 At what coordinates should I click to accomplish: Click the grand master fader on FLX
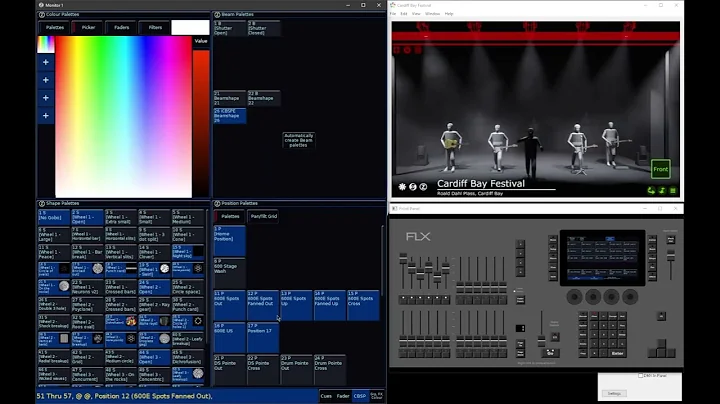[671, 257]
